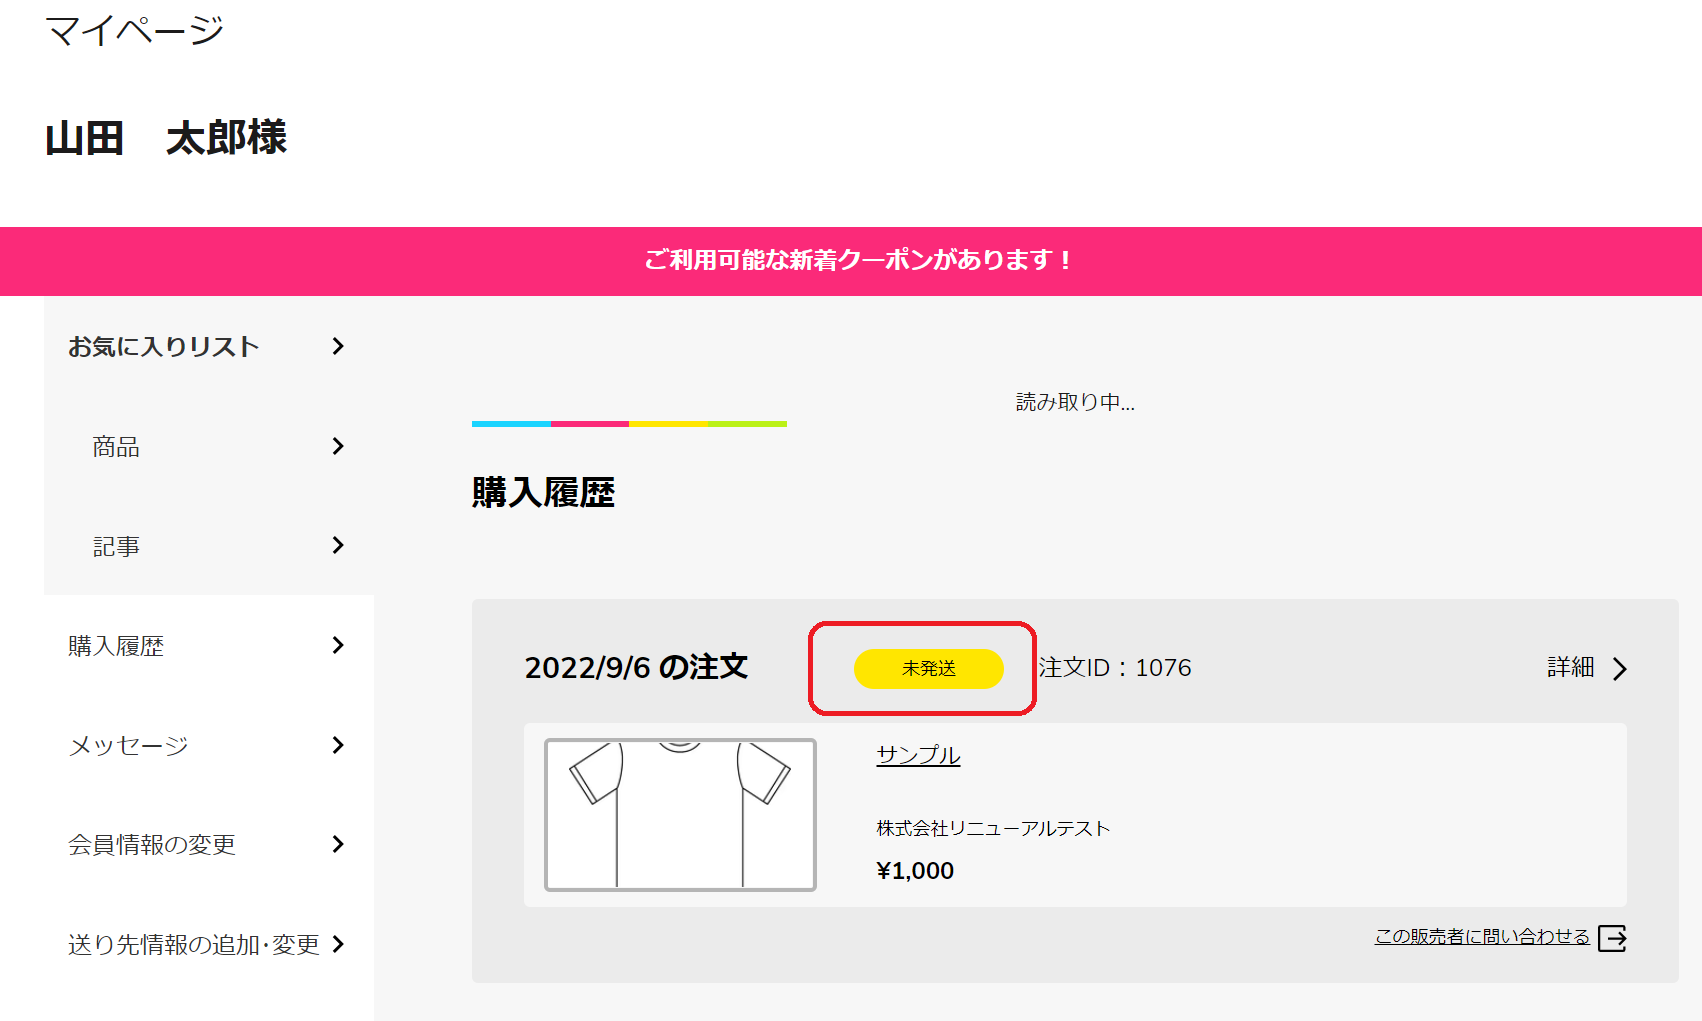Expand the お気に入りリスト chevron arrow
The image size is (1702, 1021).
point(338,346)
